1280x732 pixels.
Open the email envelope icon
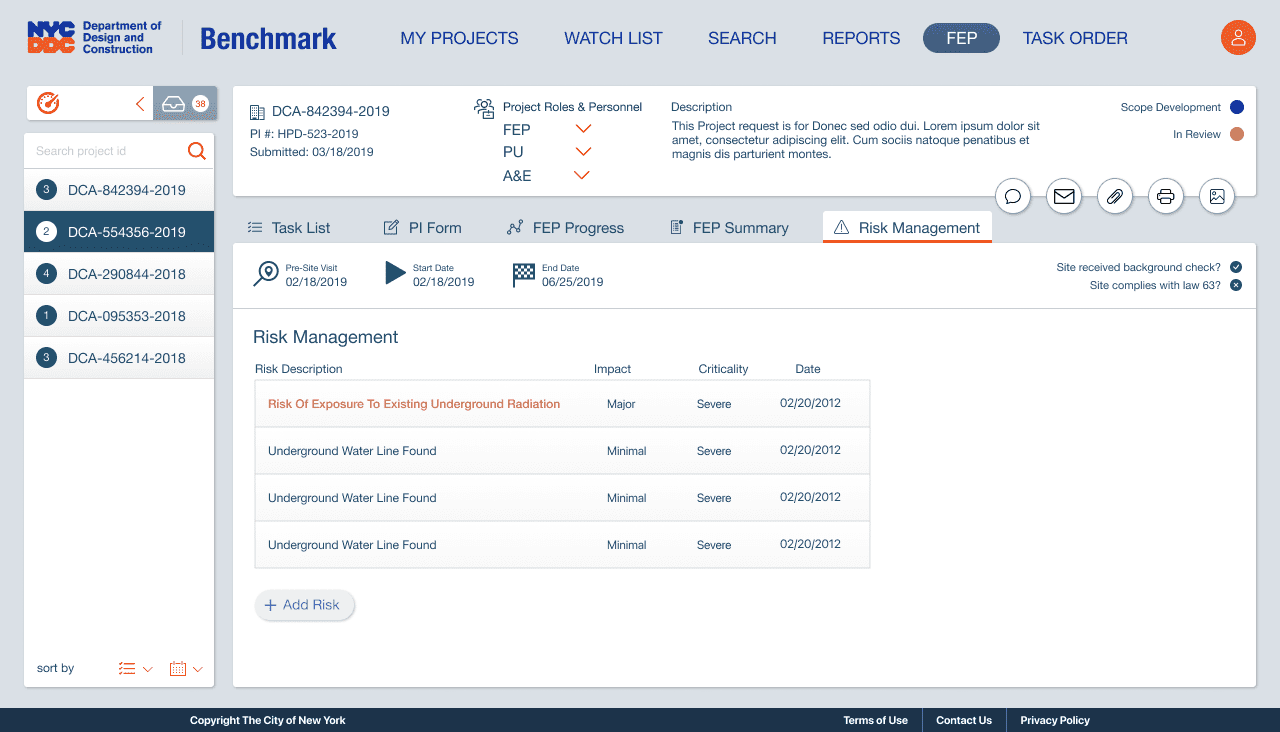coord(1064,197)
